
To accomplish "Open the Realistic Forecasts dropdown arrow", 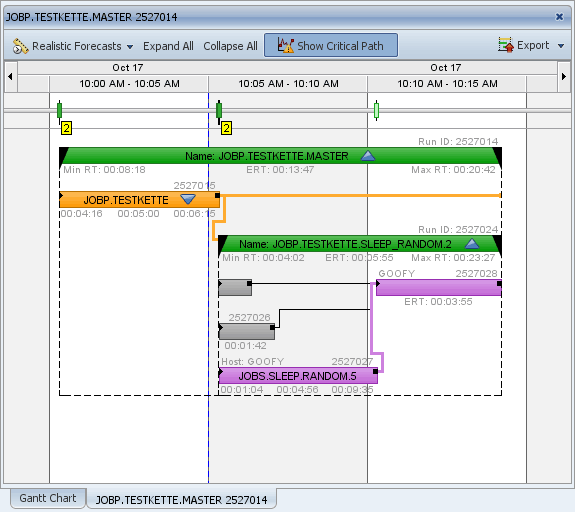I will point(130,47).
